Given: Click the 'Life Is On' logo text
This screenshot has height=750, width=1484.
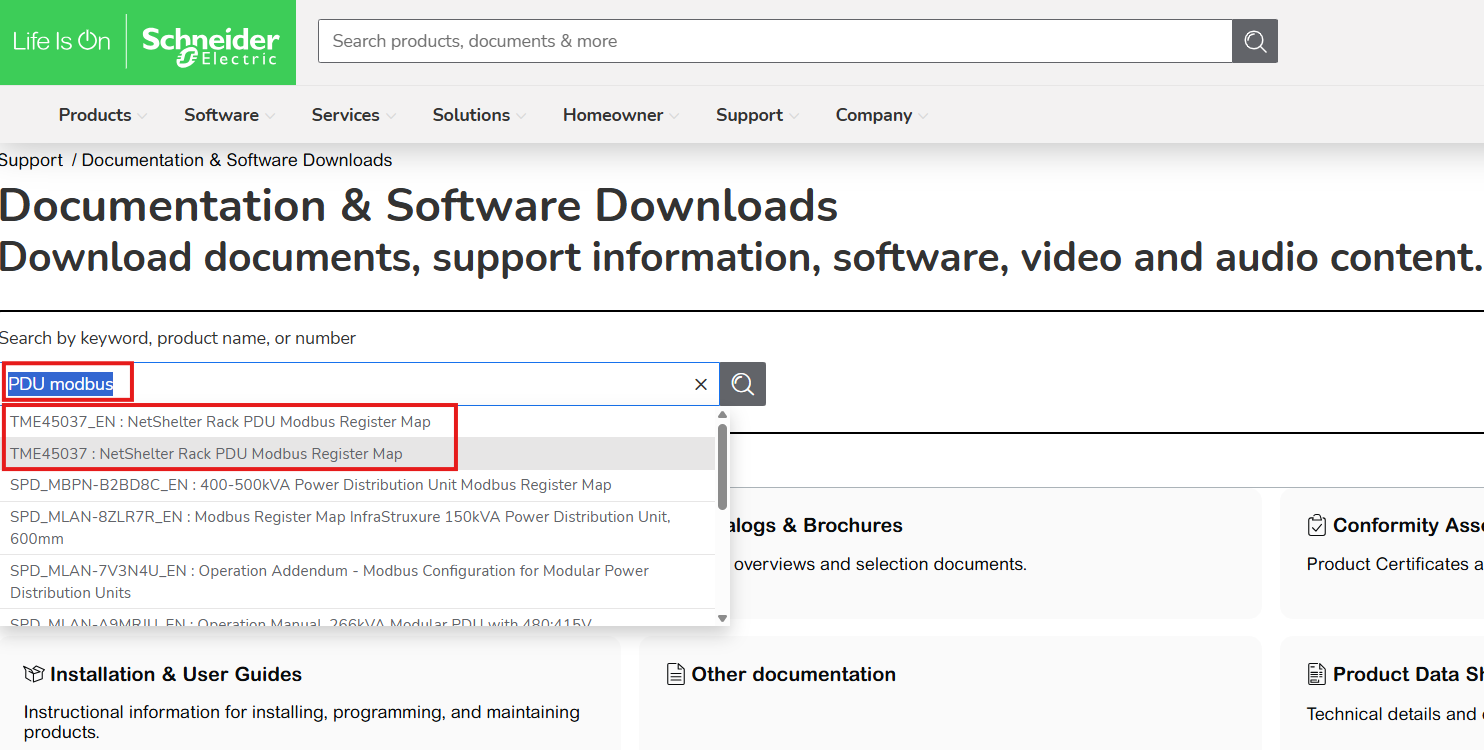Looking at the screenshot, I should [x=61, y=41].
